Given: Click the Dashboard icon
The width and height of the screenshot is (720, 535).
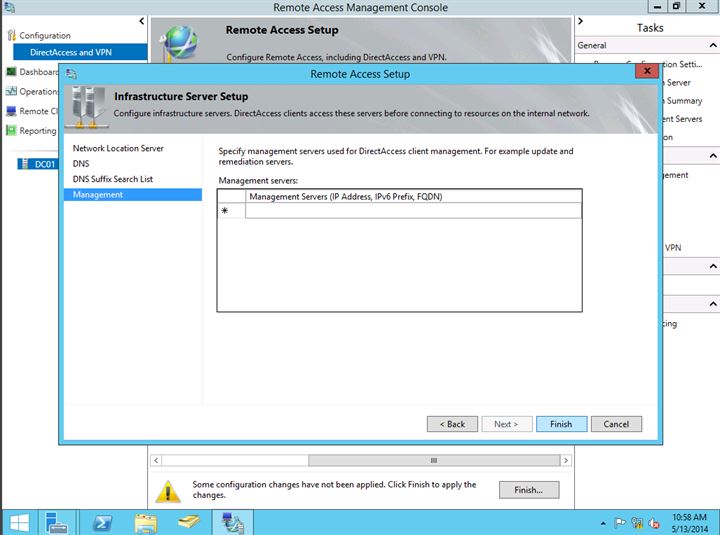Looking at the screenshot, I should [11, 72].
